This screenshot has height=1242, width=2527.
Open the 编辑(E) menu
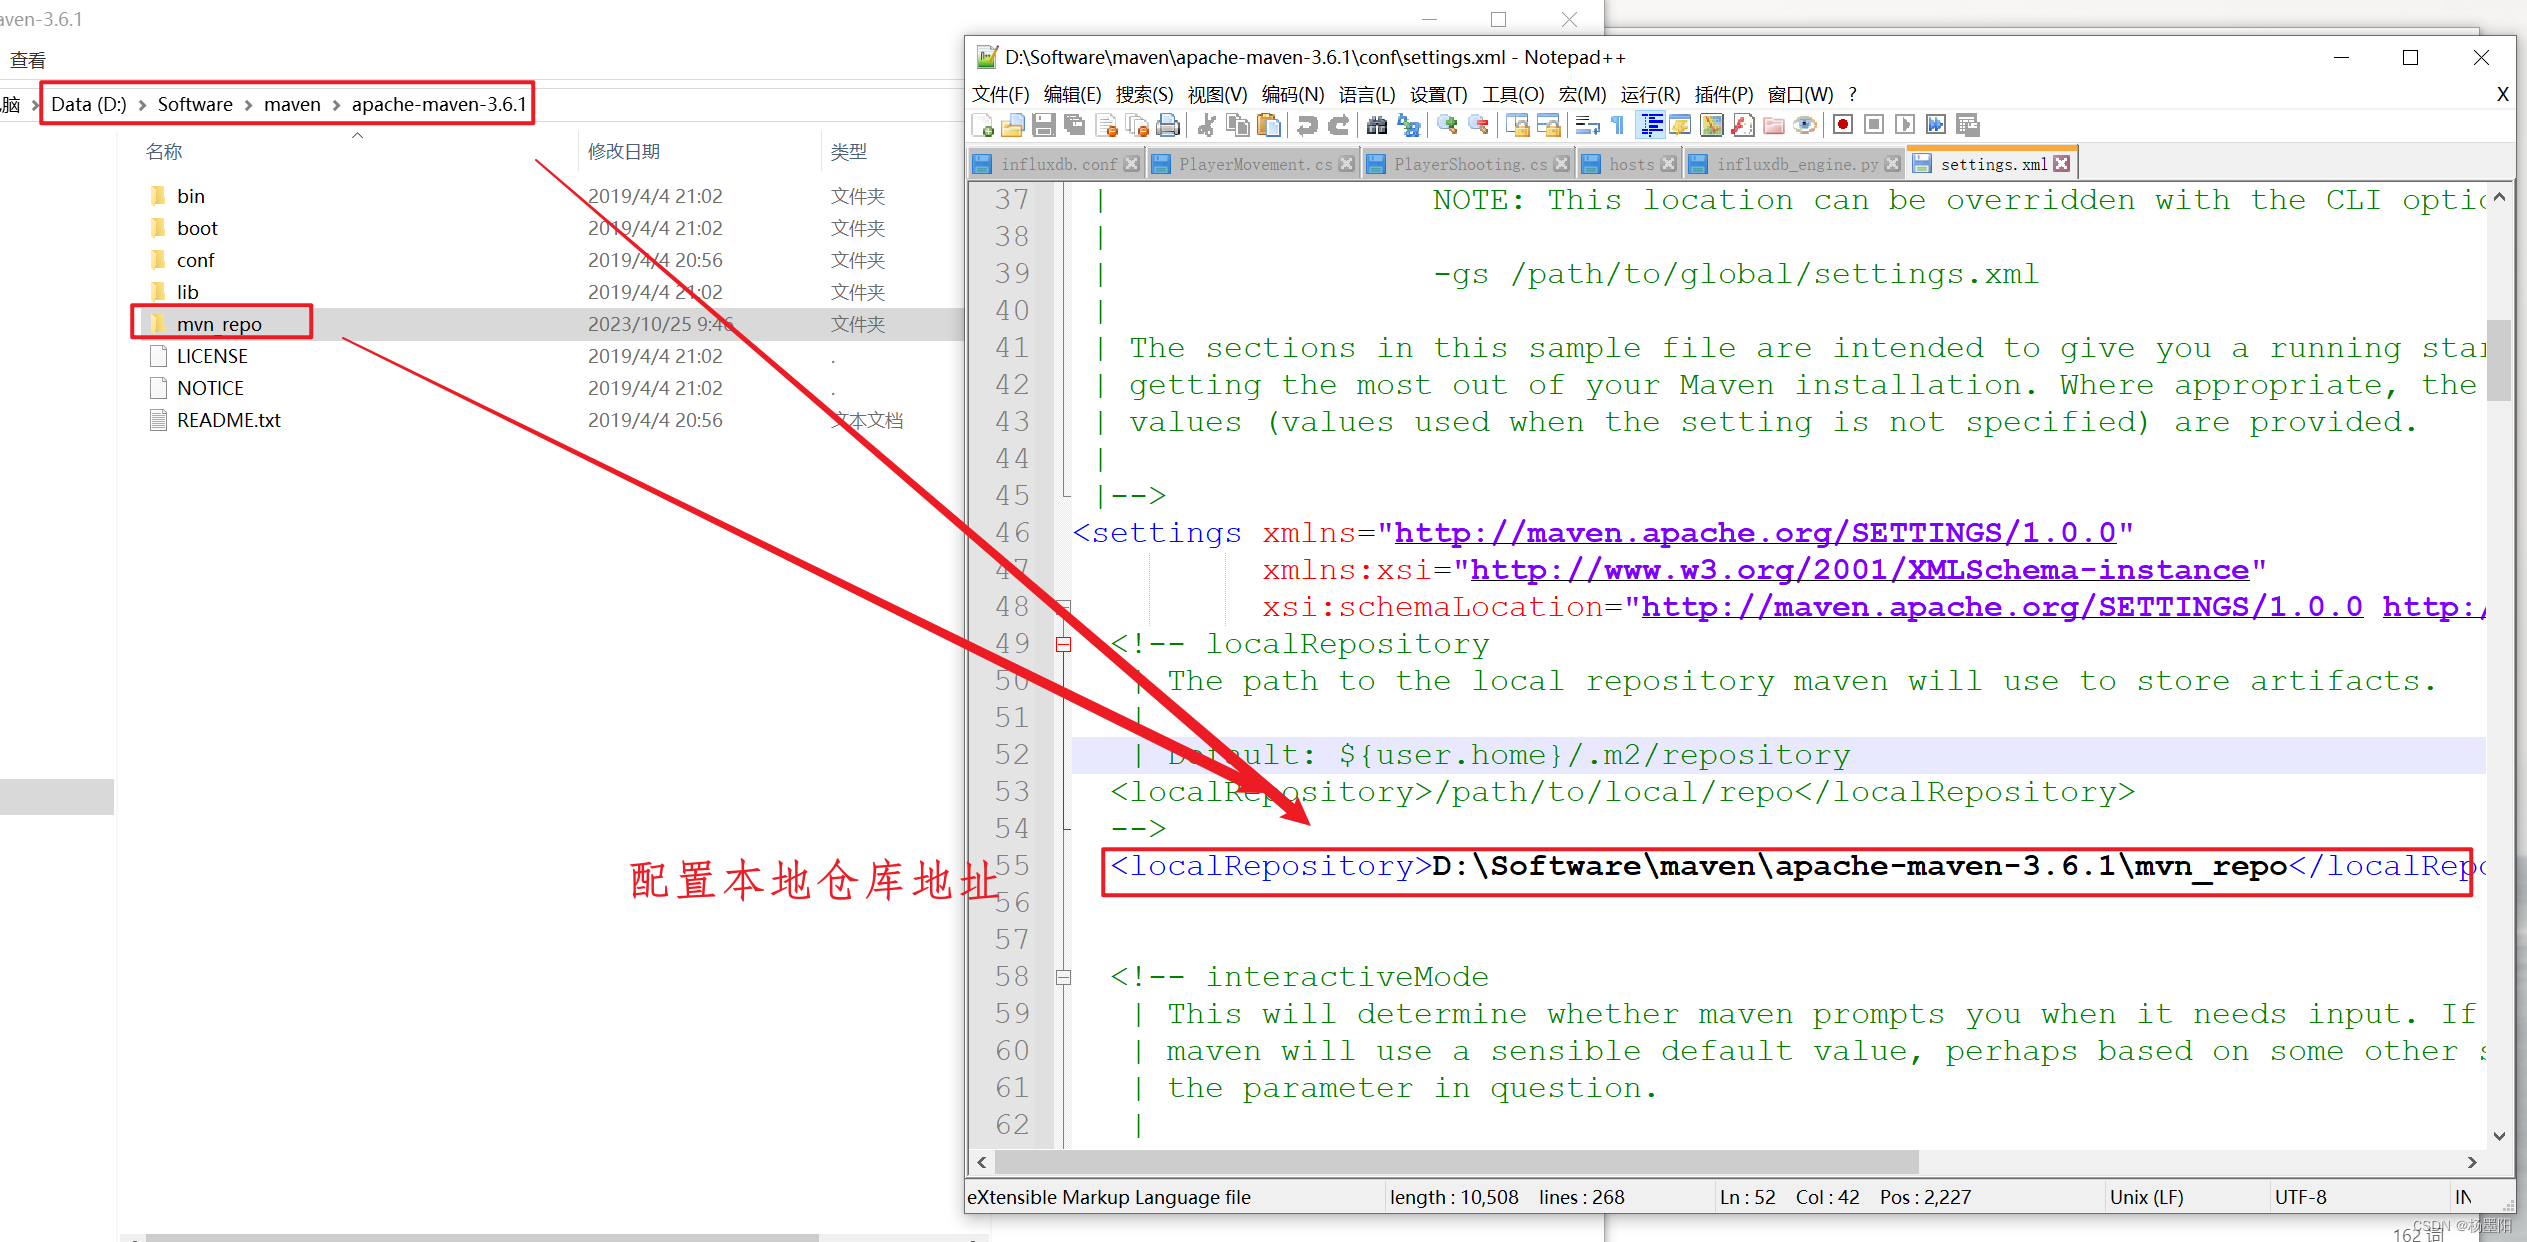(1072, 94)
